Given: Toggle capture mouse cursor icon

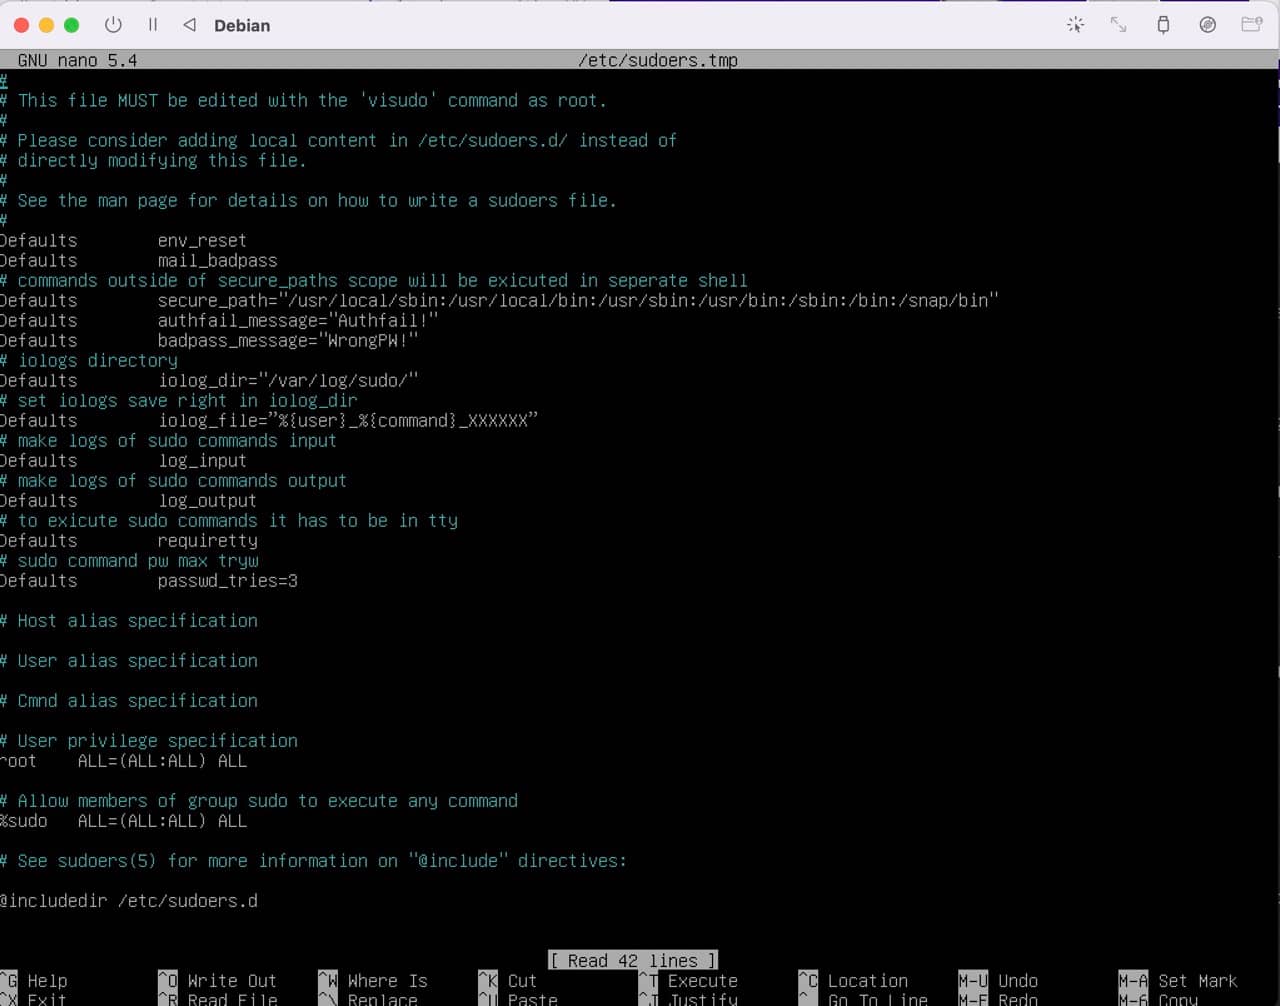Looking at the screenshot, I should pyautogui.click(x=1076, y=25).
